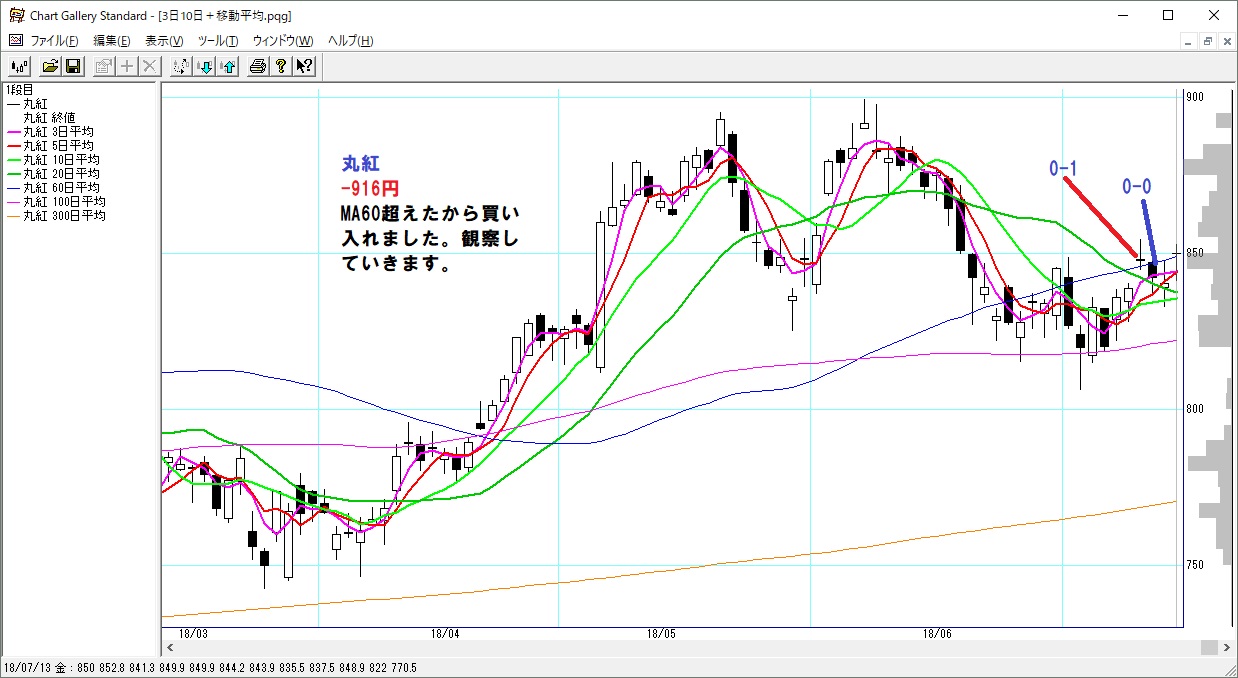Screen dimensions: 1238x678
Task: Open the 表示(V) menu
Action: (164, 41)
